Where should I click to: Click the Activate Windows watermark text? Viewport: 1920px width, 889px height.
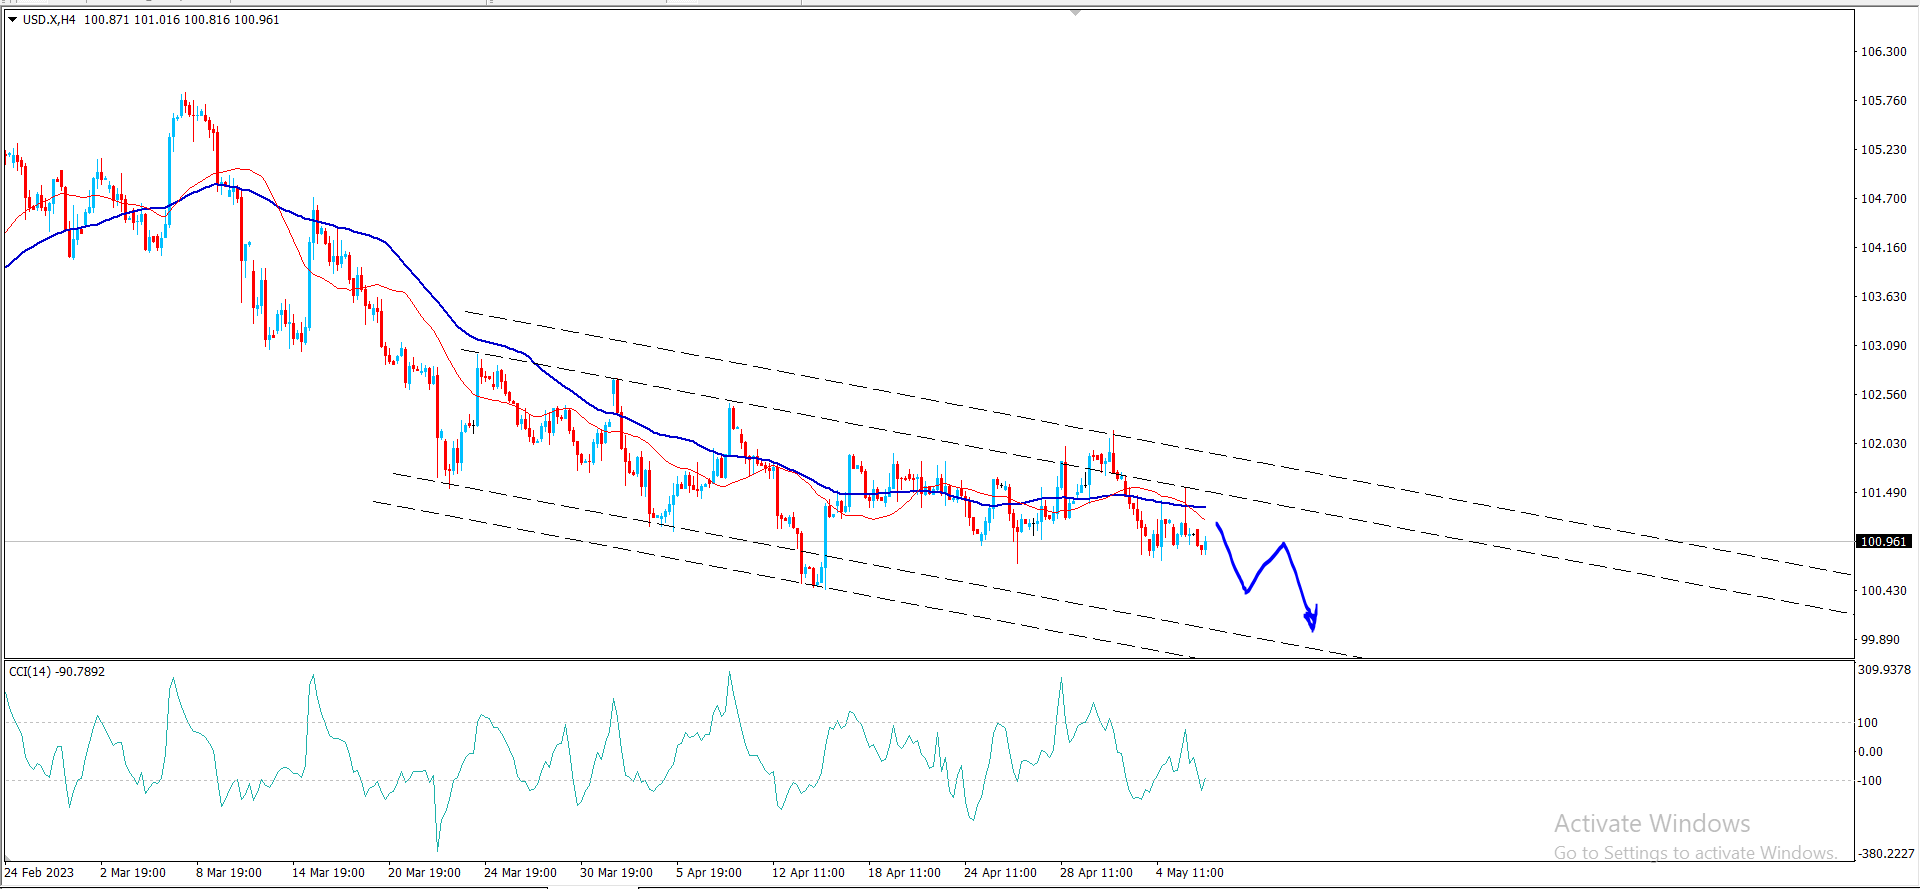pyautogui.click(x=1651, y=823)
